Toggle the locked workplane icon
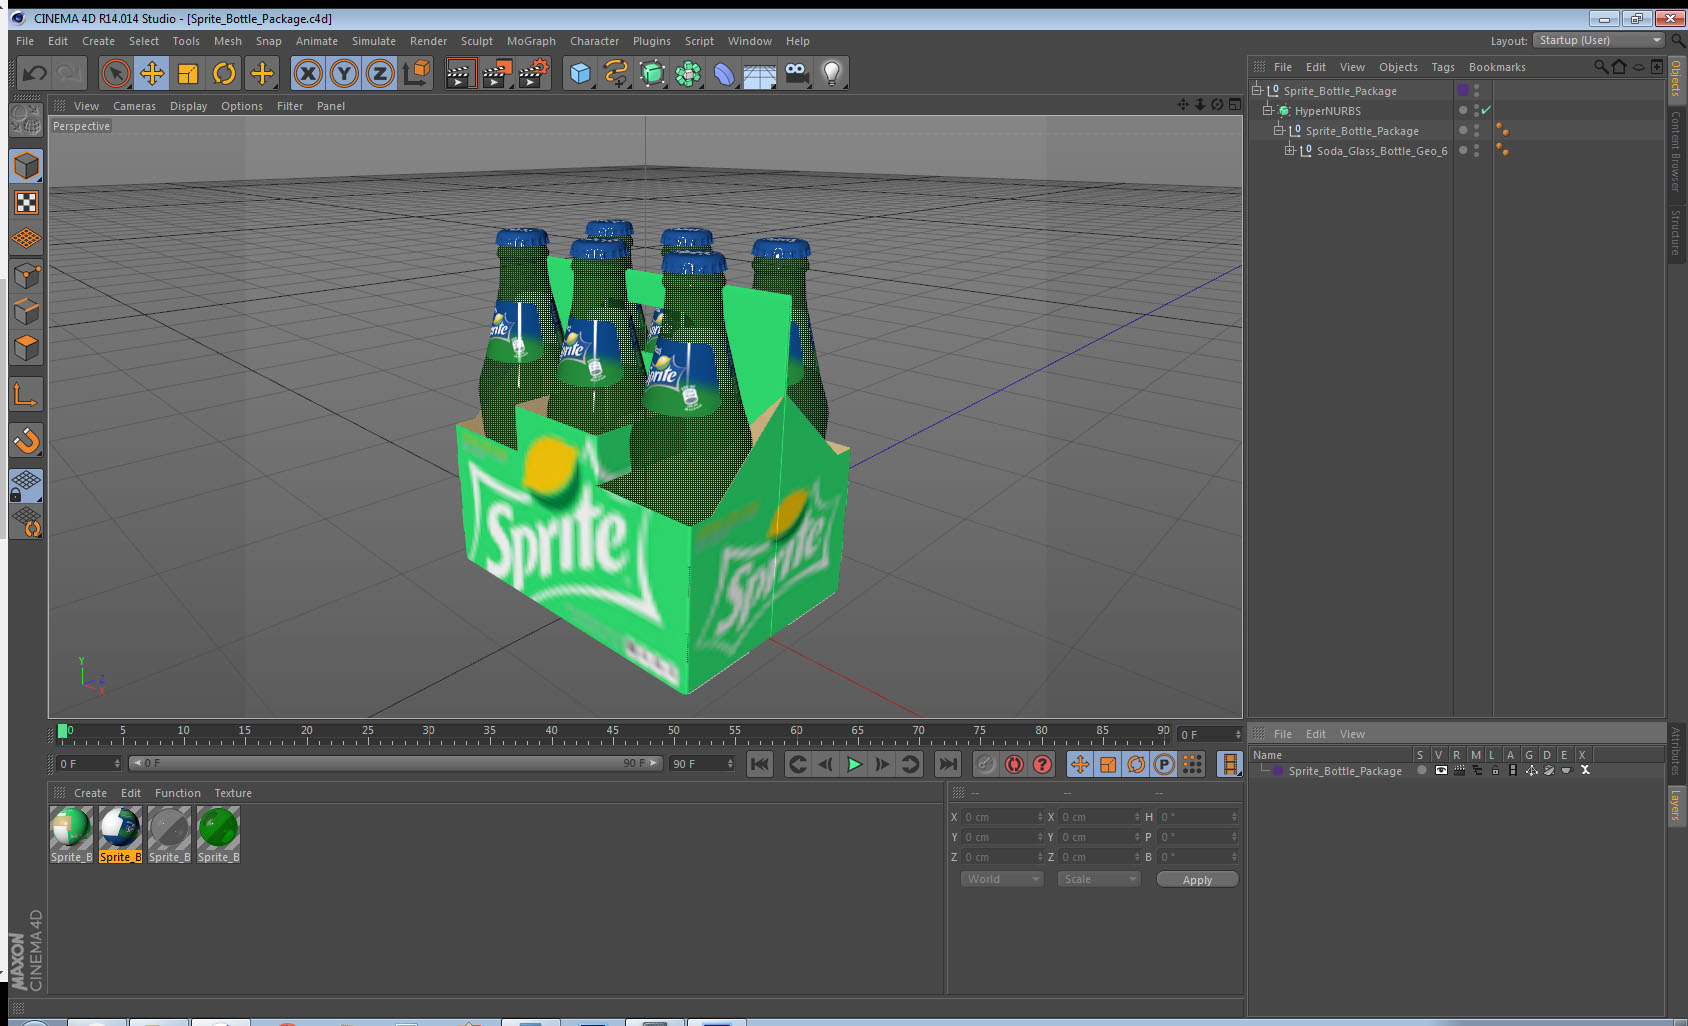Viewport: 1688px width, 1026px height. click(x=26, y=486)
